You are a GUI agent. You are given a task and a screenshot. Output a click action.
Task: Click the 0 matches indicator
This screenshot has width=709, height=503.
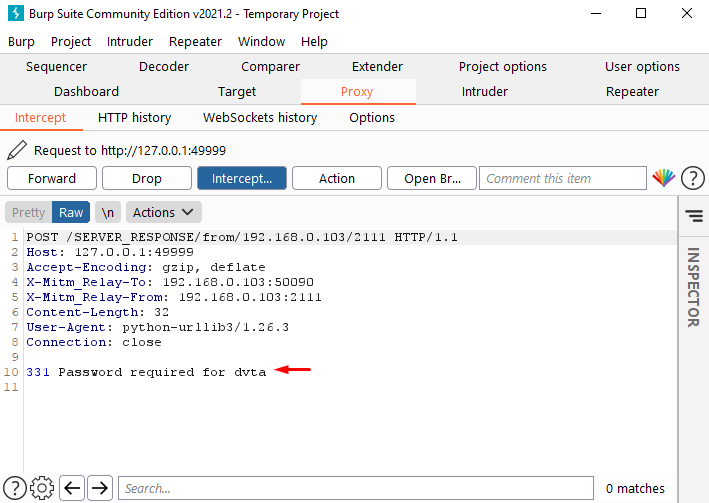click(x=635, y=489)
